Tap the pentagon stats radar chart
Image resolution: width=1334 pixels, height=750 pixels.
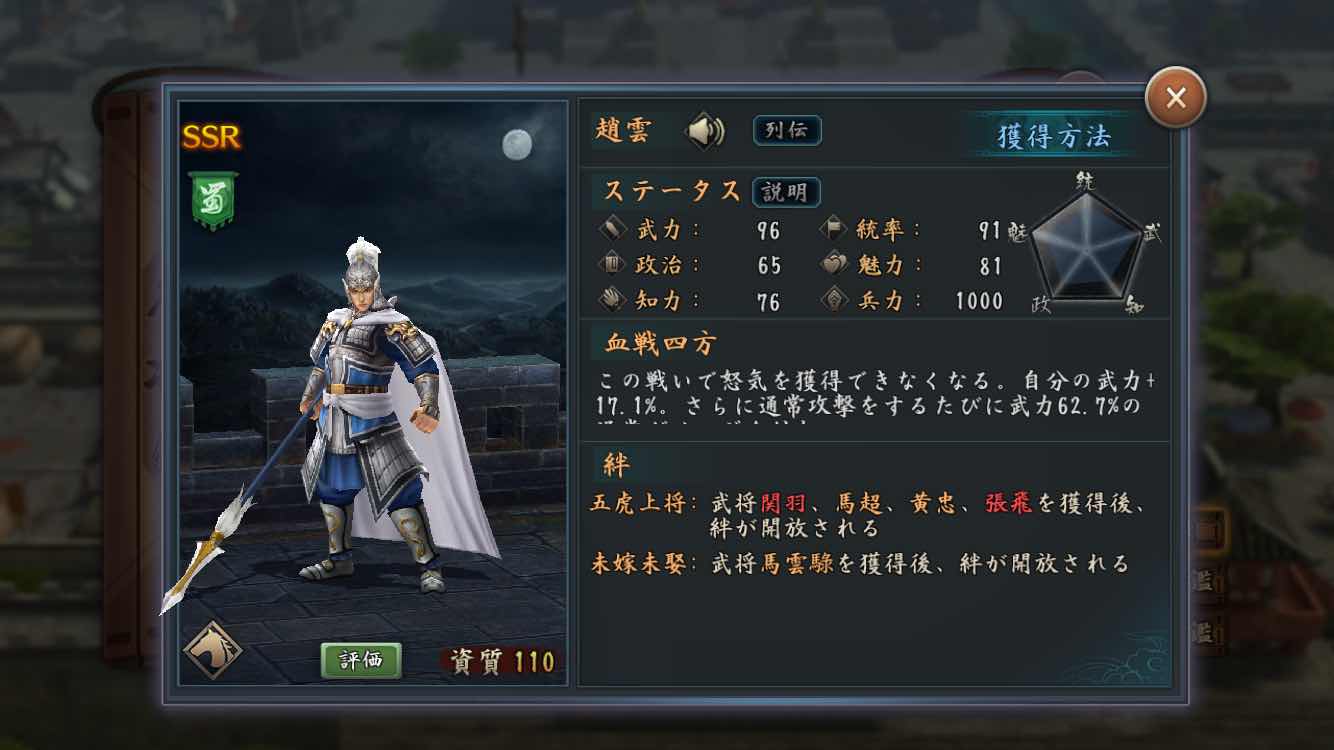pyautogui.click(x=1086, y=243)
